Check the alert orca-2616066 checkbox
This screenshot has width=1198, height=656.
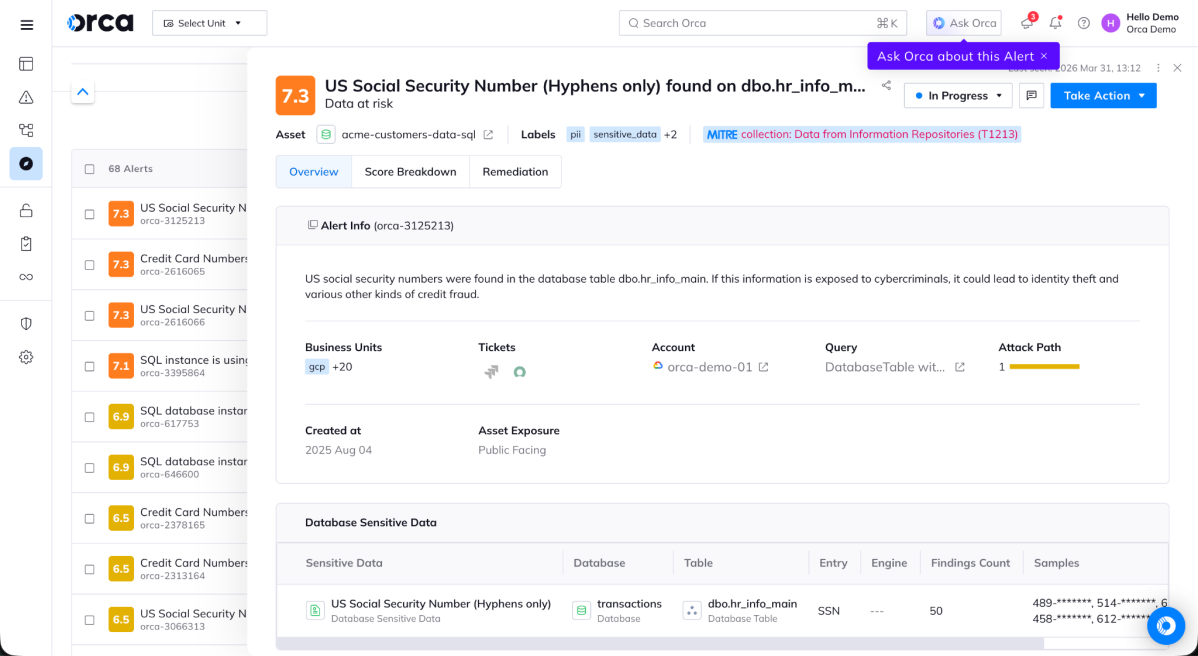pyautogui.click(x=89, y=316)
